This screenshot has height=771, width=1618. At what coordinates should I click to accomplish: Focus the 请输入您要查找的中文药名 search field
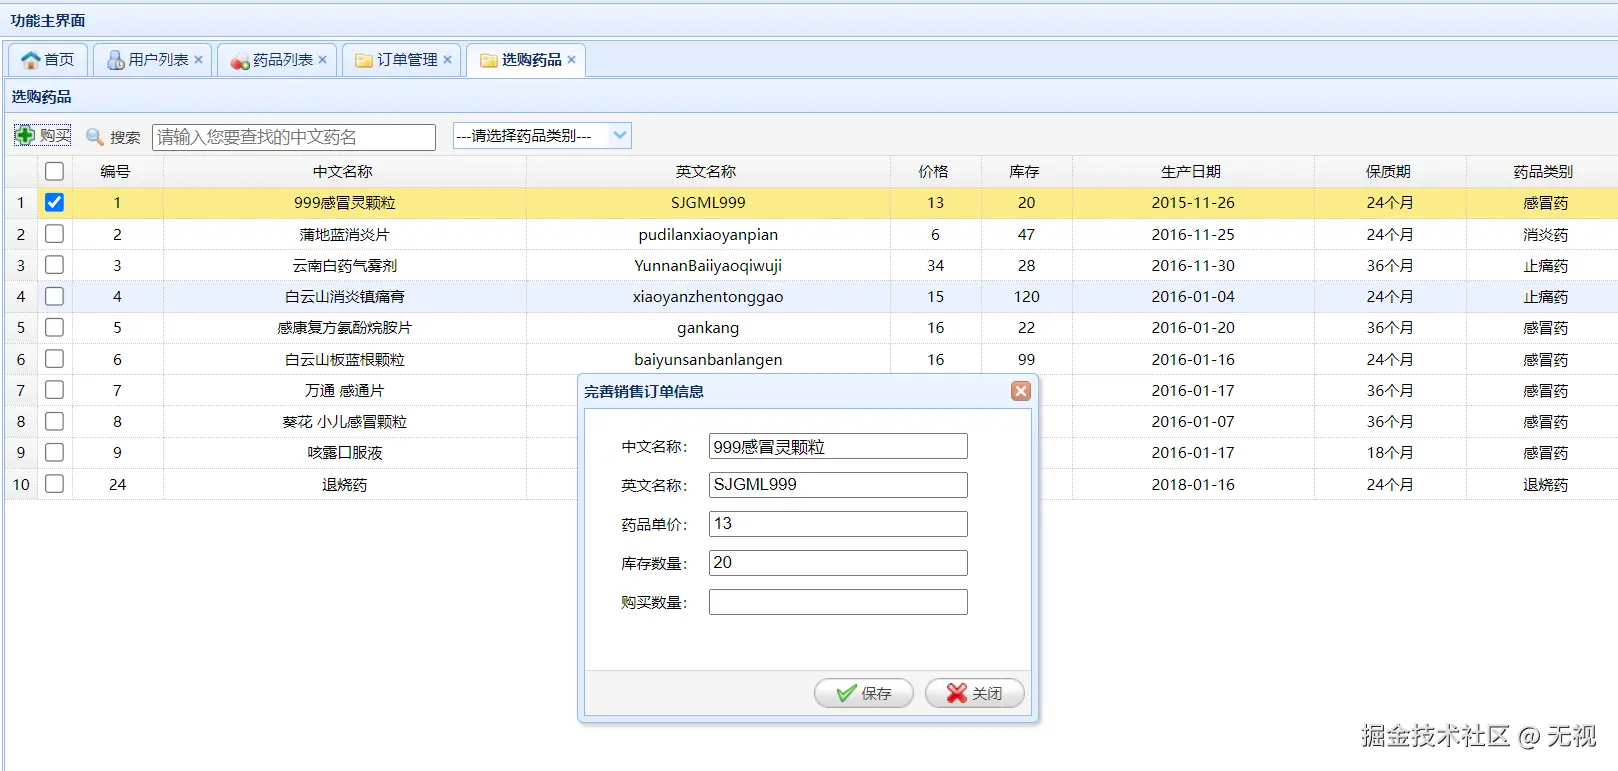pyautogui.click(x=294, y=137)
